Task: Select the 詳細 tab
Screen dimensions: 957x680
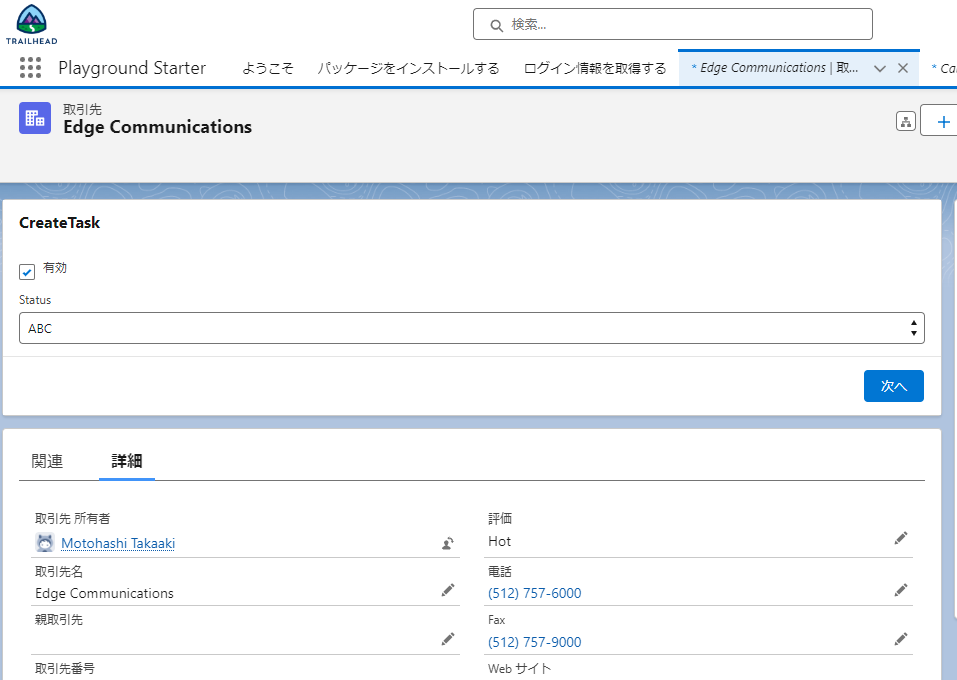Action: point(127,461)
